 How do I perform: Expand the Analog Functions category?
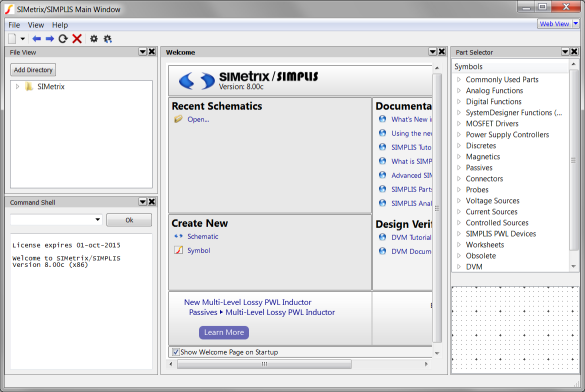pos(459,91)
